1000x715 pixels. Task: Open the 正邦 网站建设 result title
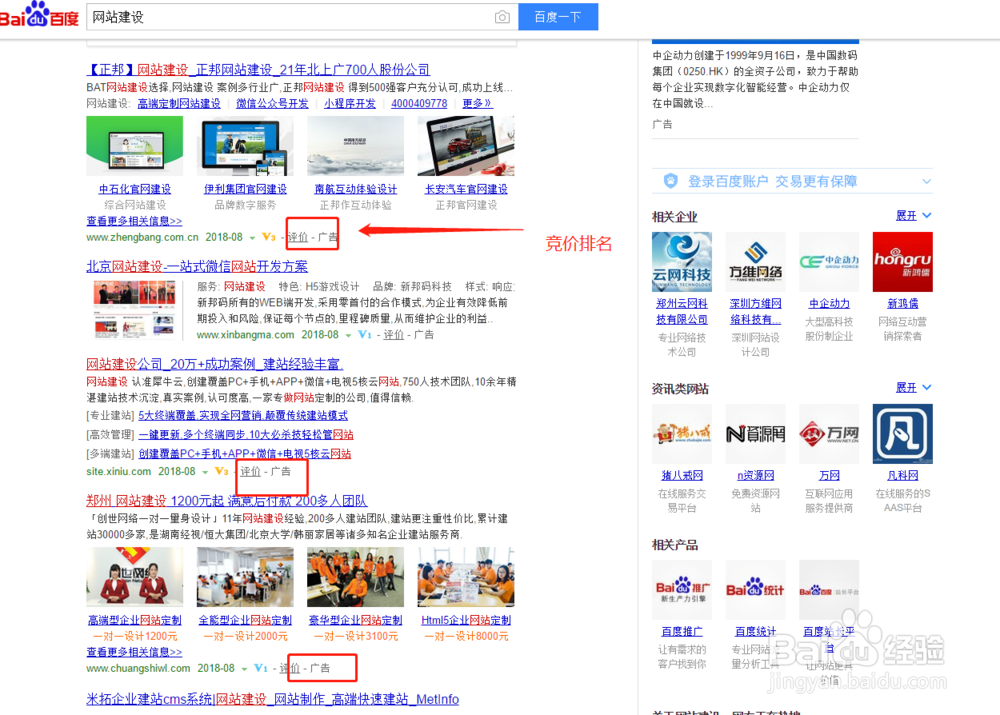tap(258, 70)
